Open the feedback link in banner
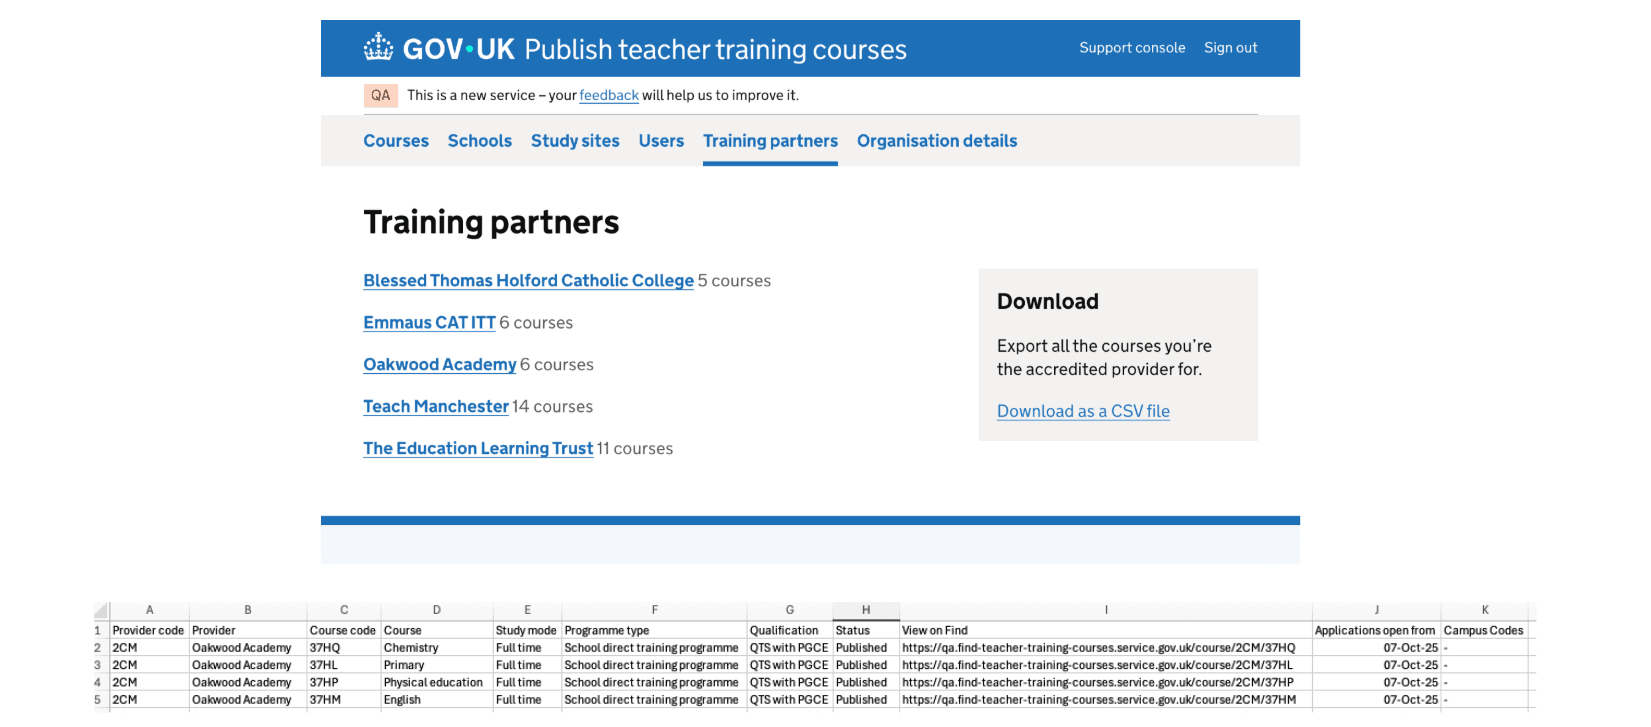 tap(609, 96)
